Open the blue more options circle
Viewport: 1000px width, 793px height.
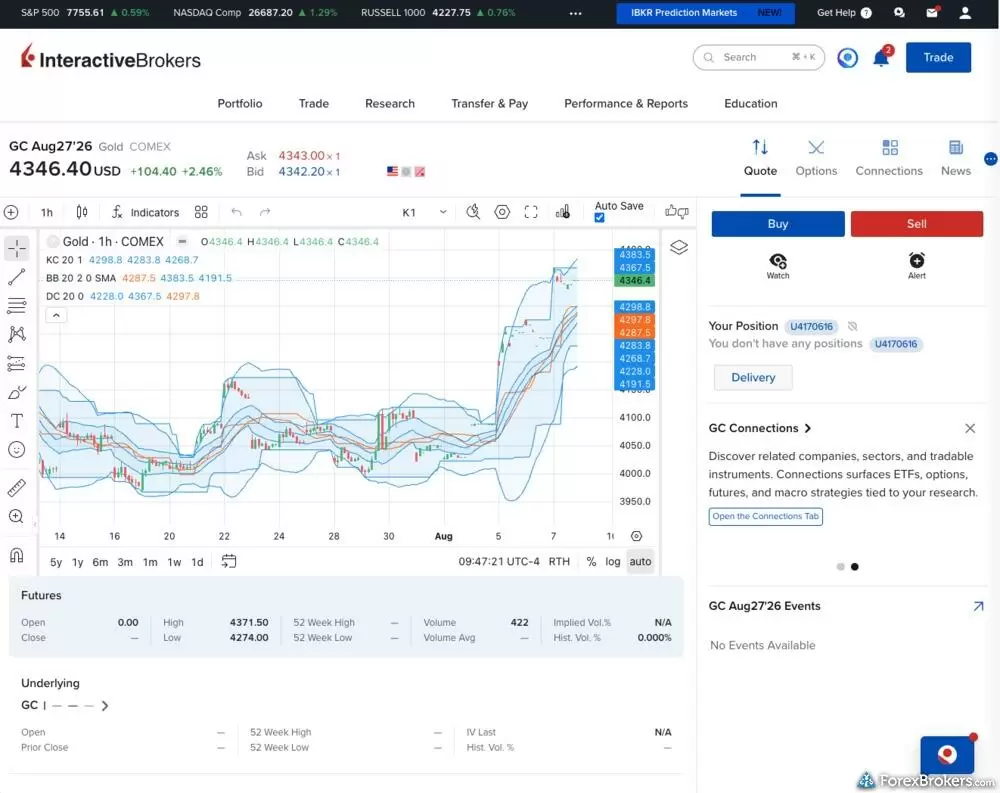point(990,159)
